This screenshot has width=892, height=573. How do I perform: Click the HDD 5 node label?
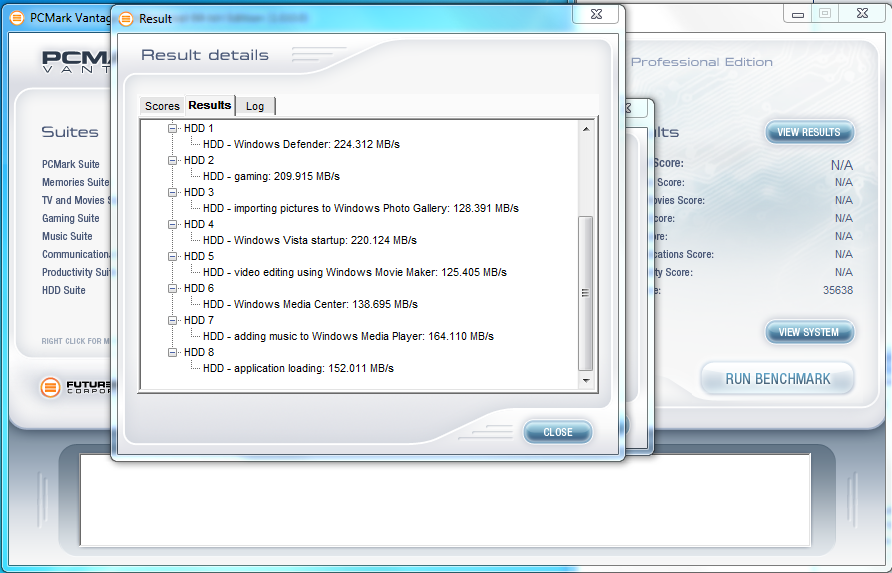point(199,257)
